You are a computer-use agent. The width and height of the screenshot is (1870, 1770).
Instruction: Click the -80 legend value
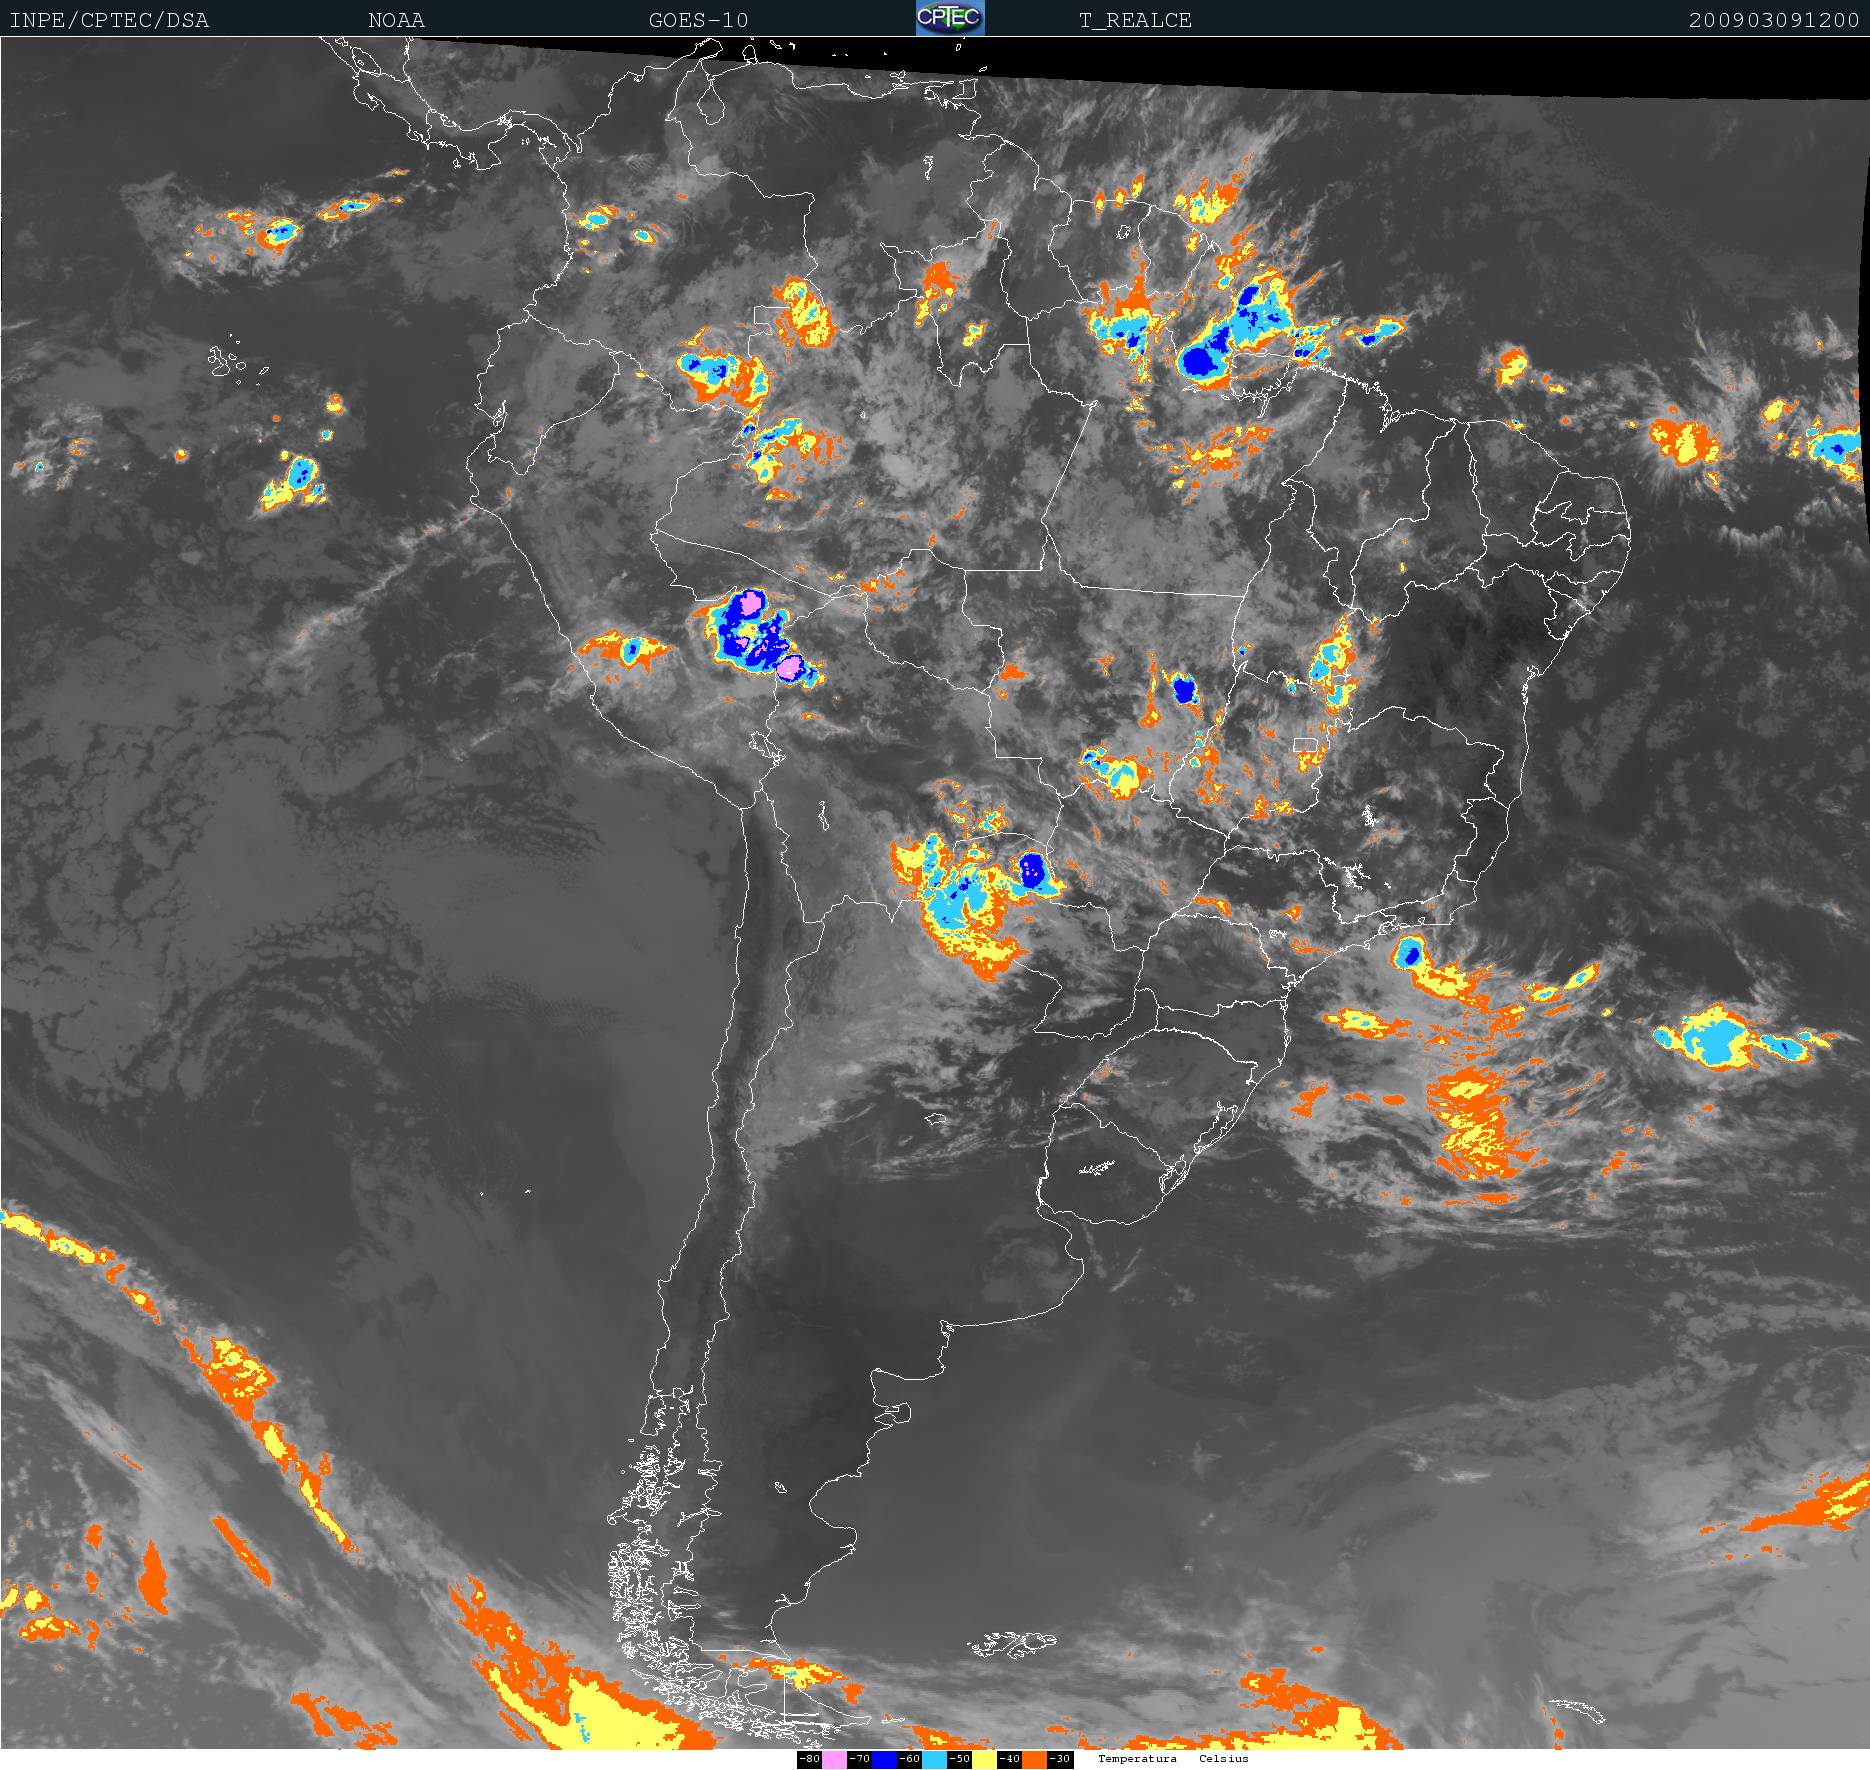point(809,1760)
